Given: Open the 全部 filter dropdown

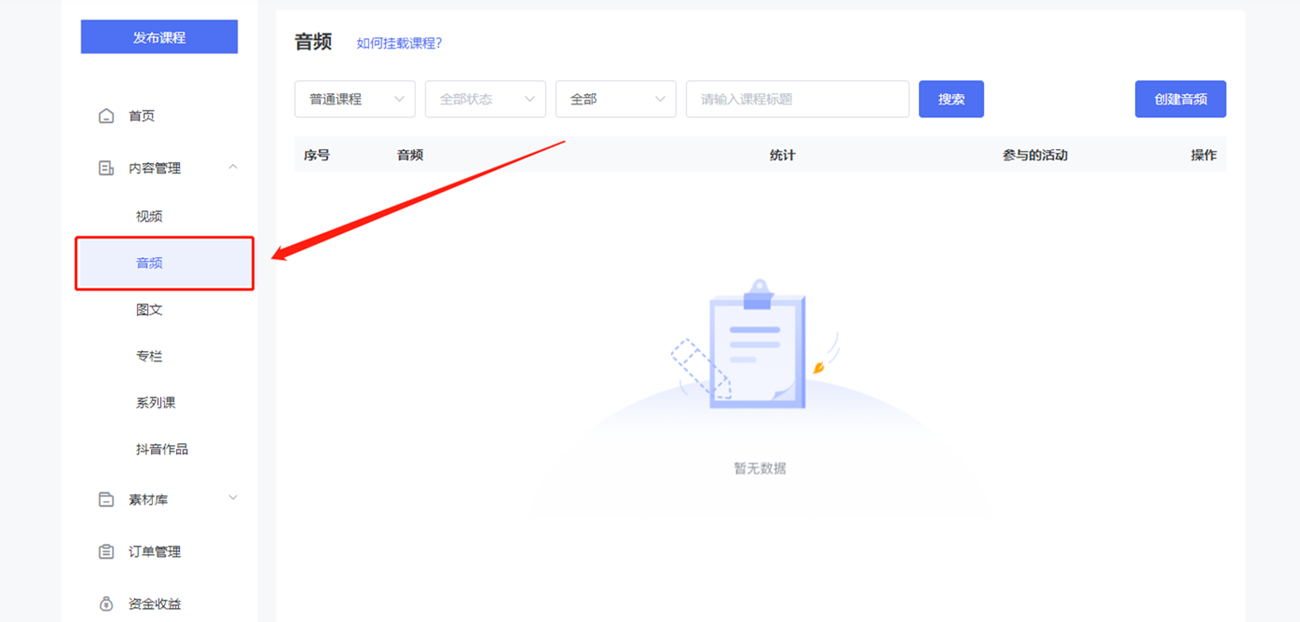Looking at the screenshot, I should pyautogui.click(x=615, y=99).
